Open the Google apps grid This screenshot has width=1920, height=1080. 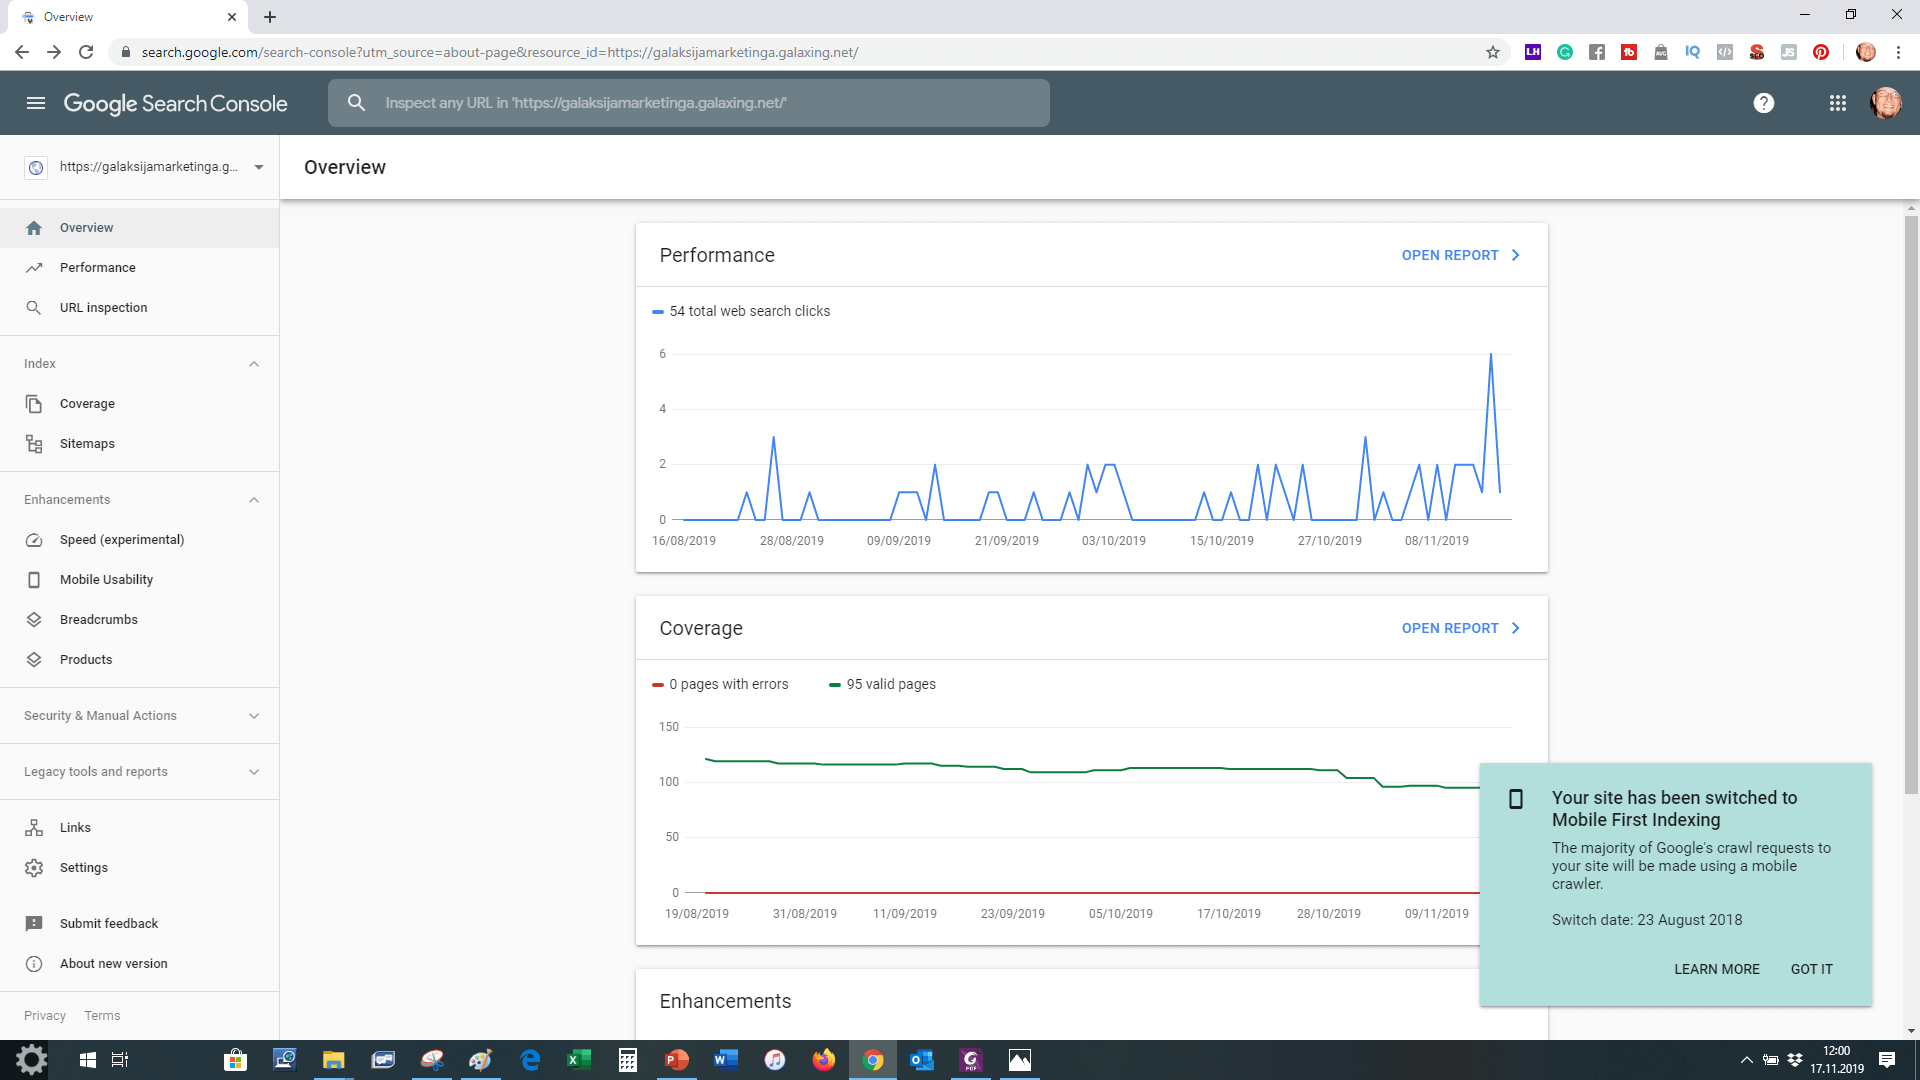1837,103
